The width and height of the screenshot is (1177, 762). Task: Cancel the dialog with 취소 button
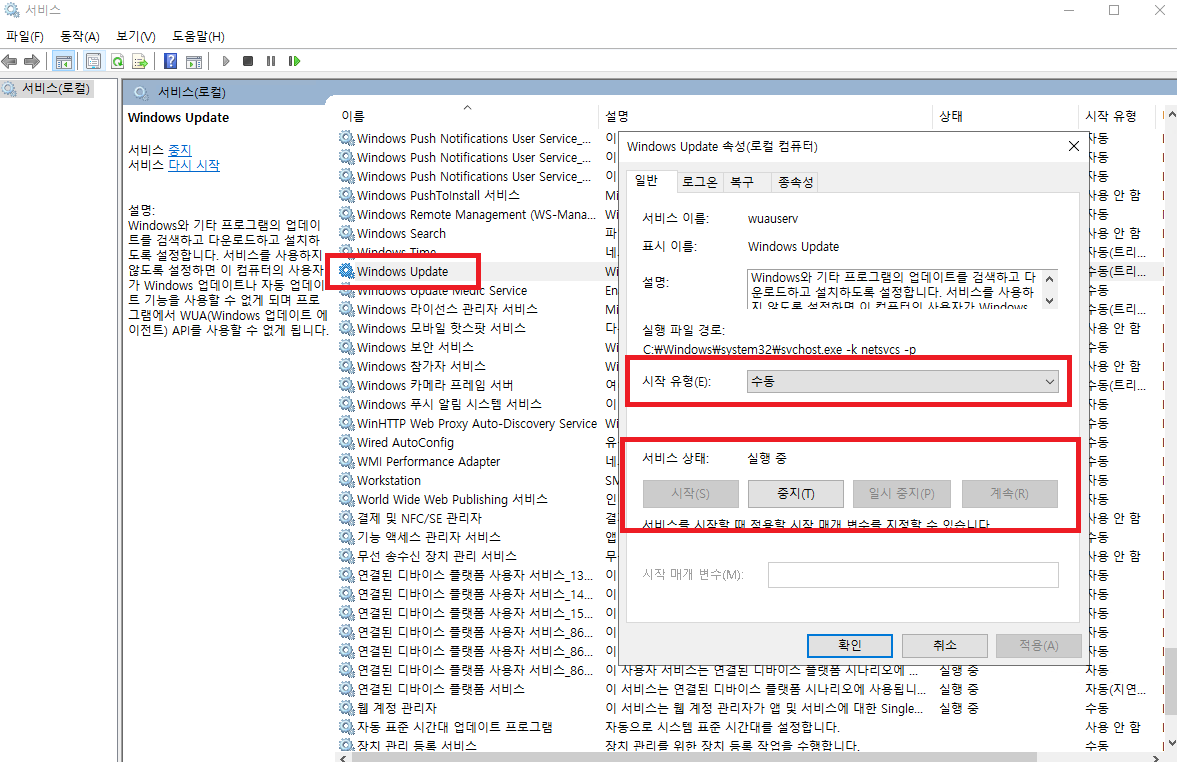[x=944, y=645]
